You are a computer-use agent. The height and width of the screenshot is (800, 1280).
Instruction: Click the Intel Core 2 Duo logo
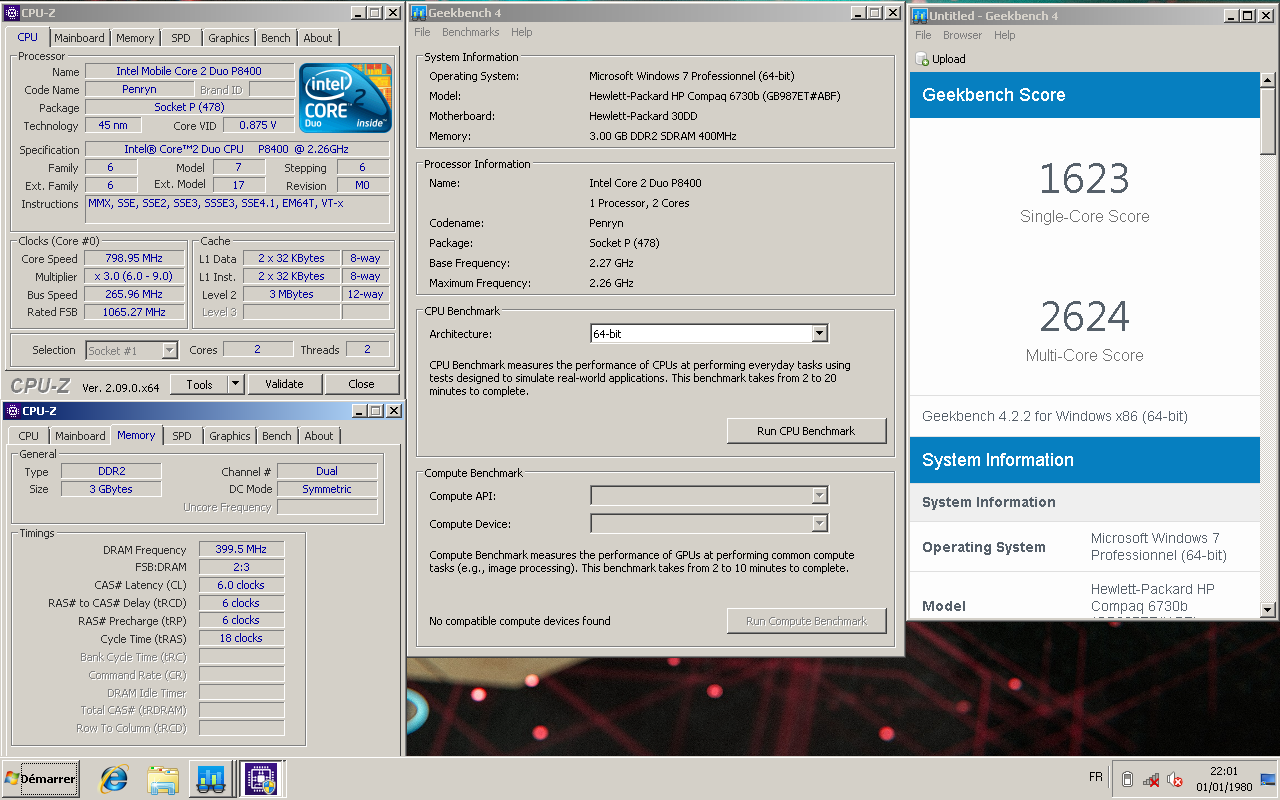coord(346,97)
